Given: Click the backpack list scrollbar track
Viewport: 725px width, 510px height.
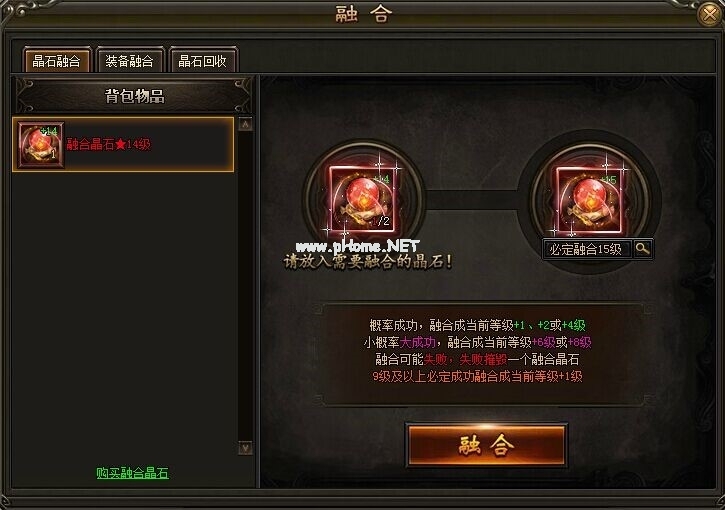Looking at the screenshot, I should (x=245, y=286).
